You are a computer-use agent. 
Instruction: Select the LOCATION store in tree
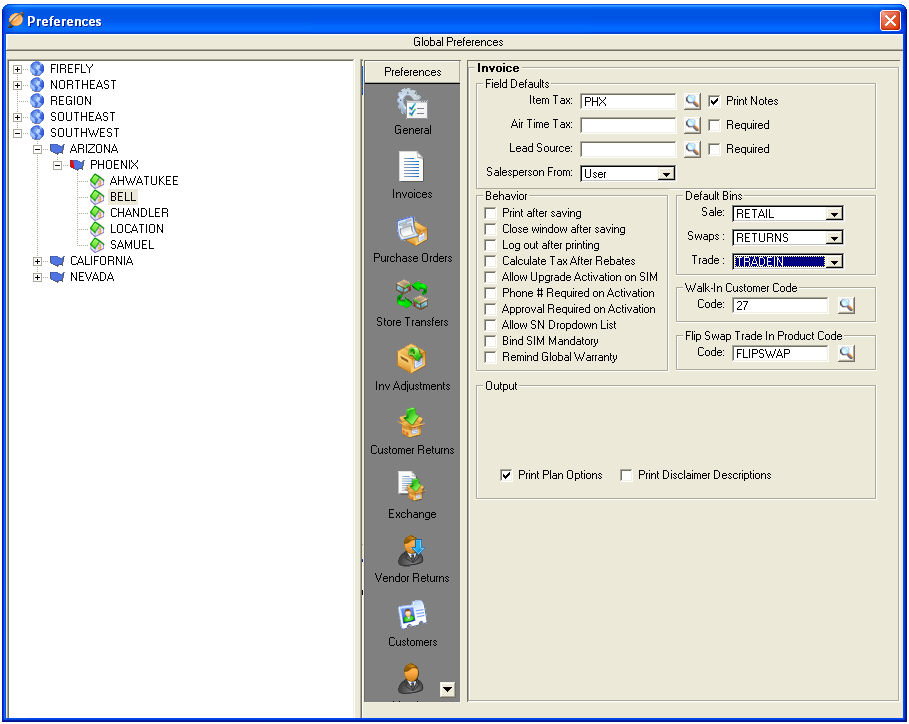[137, 229]
